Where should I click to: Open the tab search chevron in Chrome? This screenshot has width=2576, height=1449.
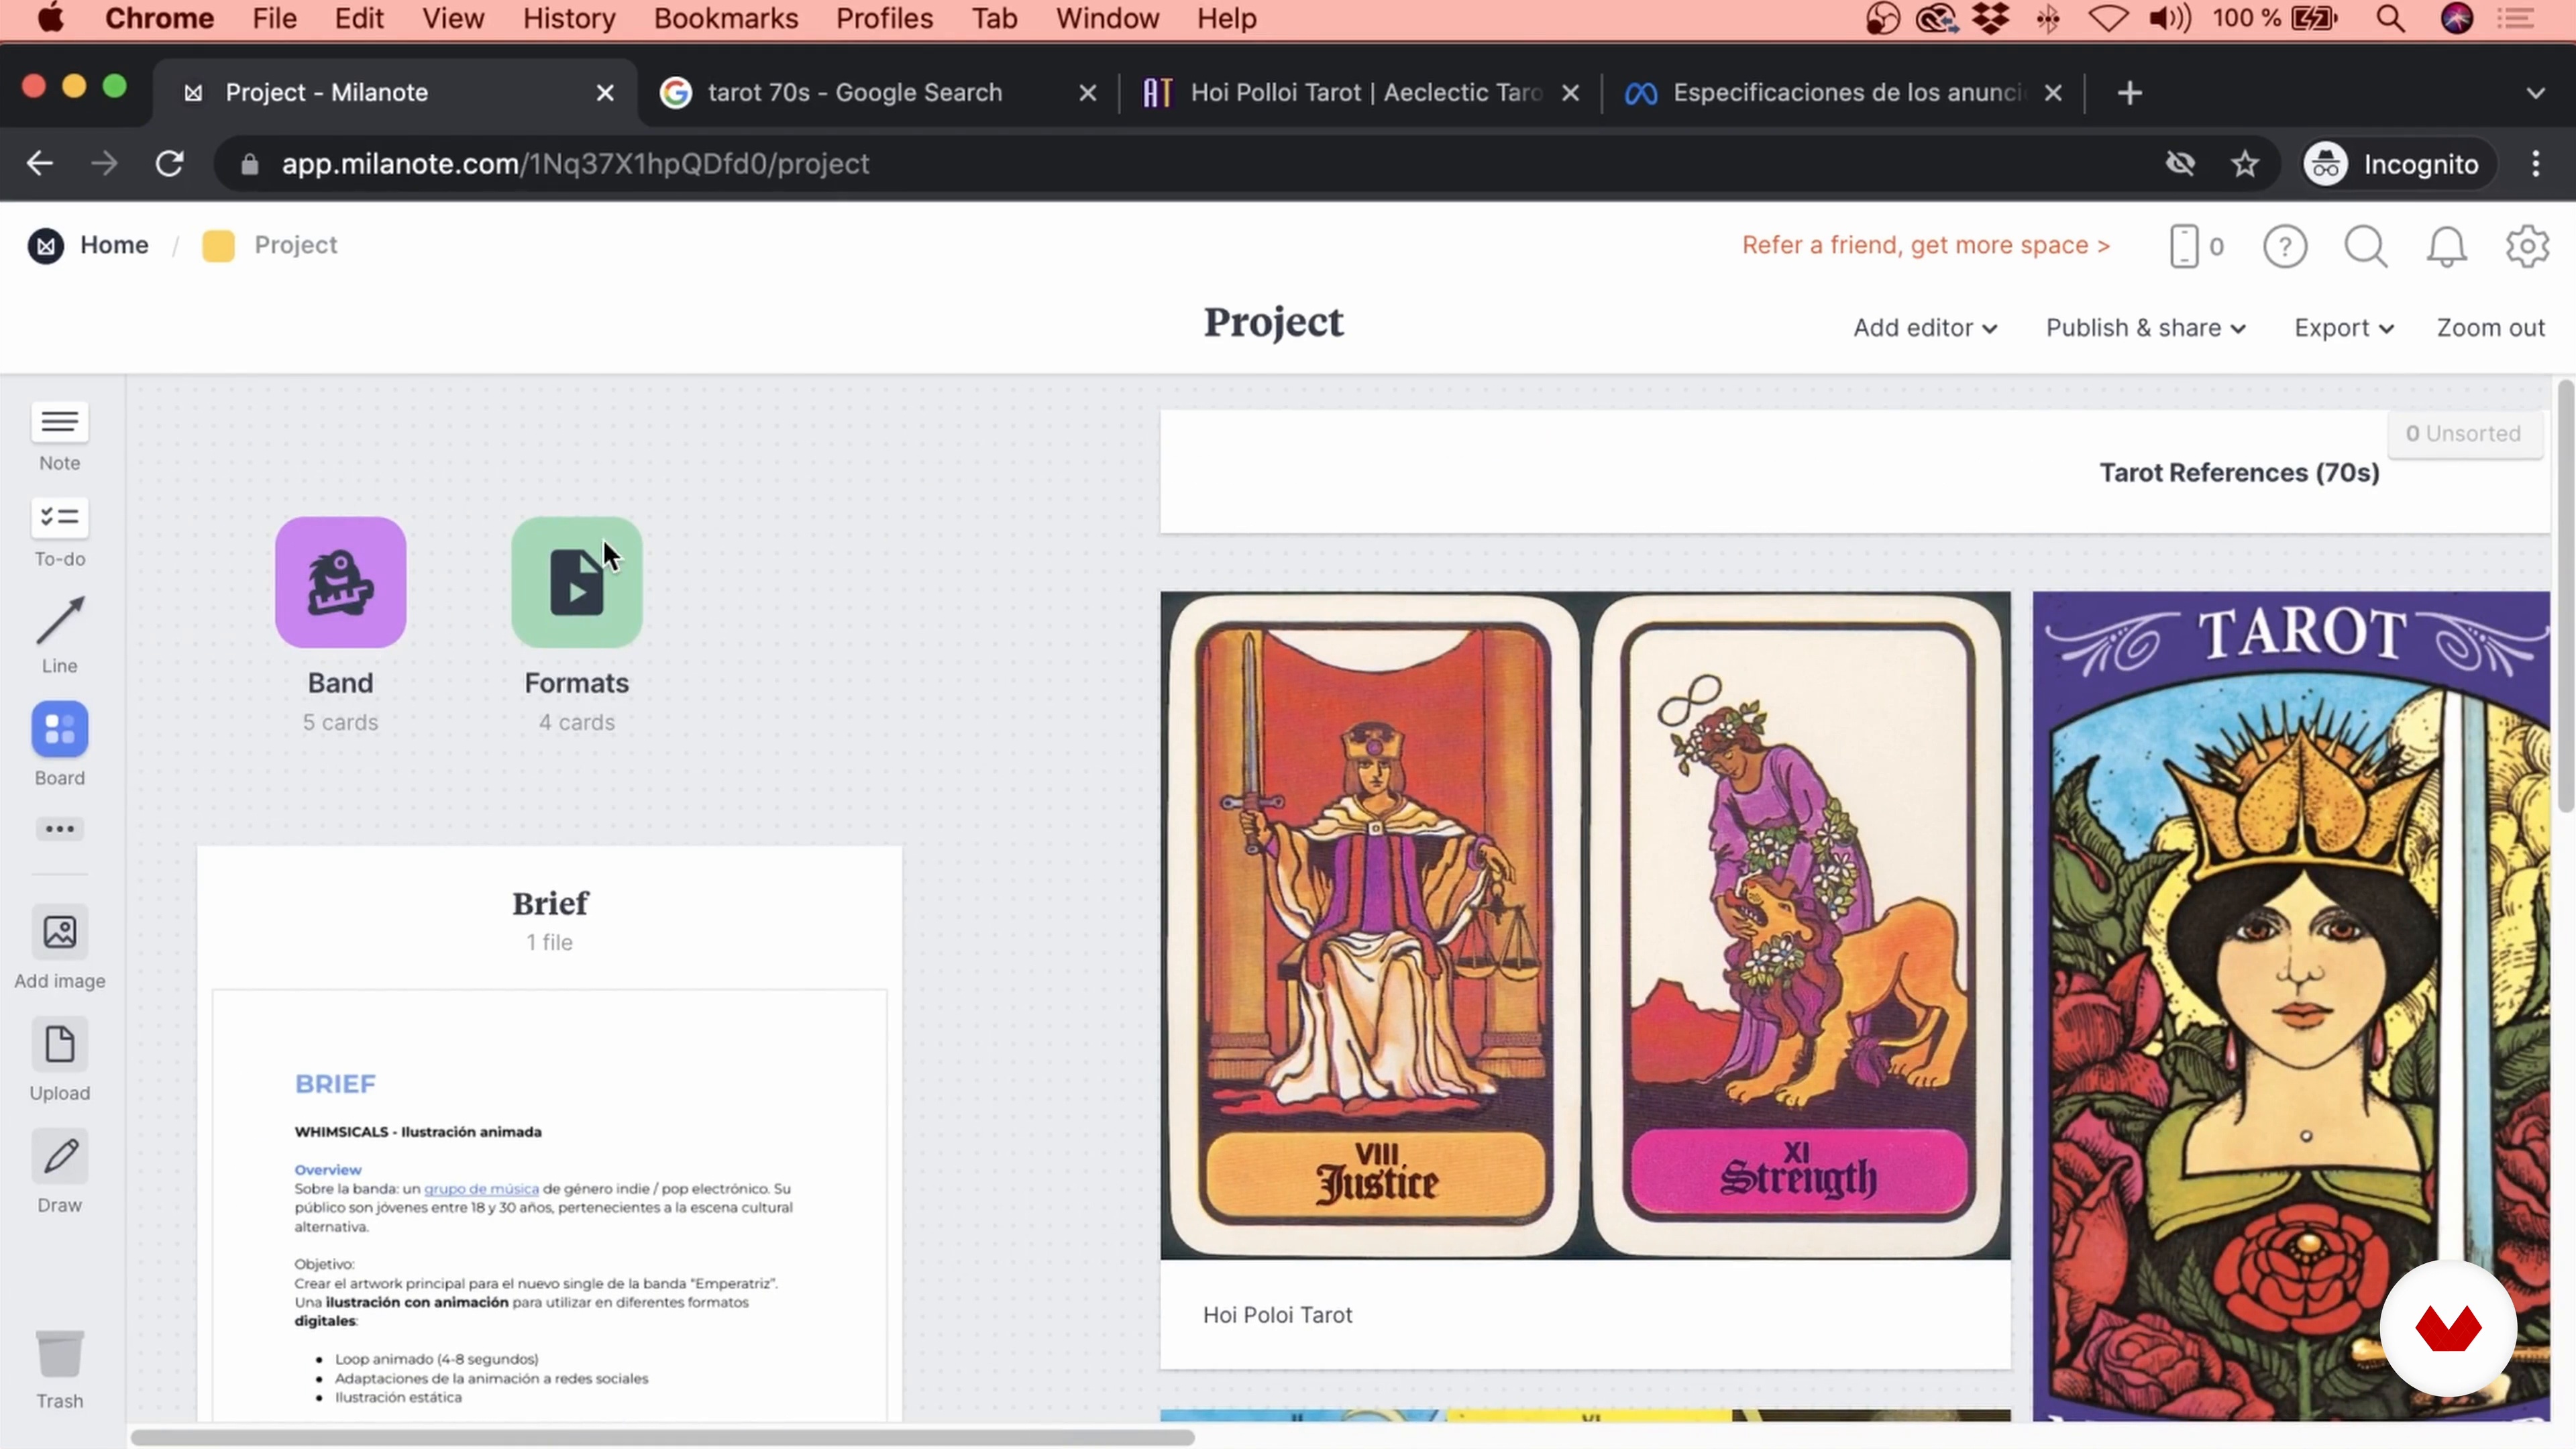[x=2535, y=93]
